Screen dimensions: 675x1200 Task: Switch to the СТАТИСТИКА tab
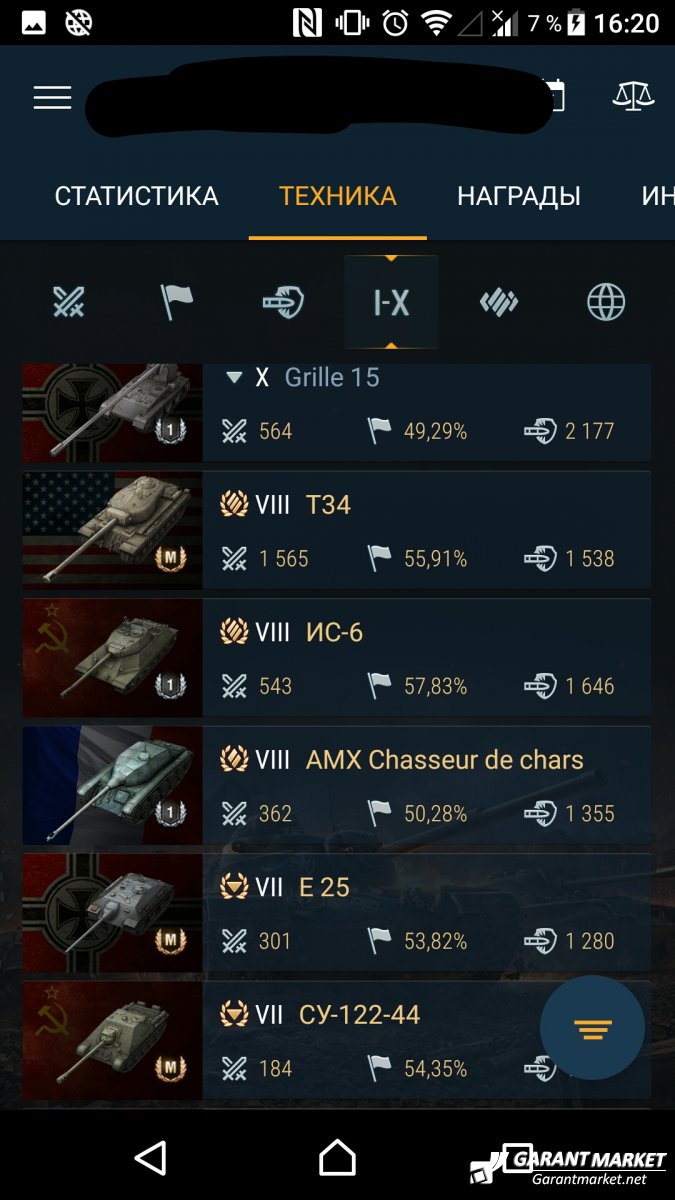[136, 196]
